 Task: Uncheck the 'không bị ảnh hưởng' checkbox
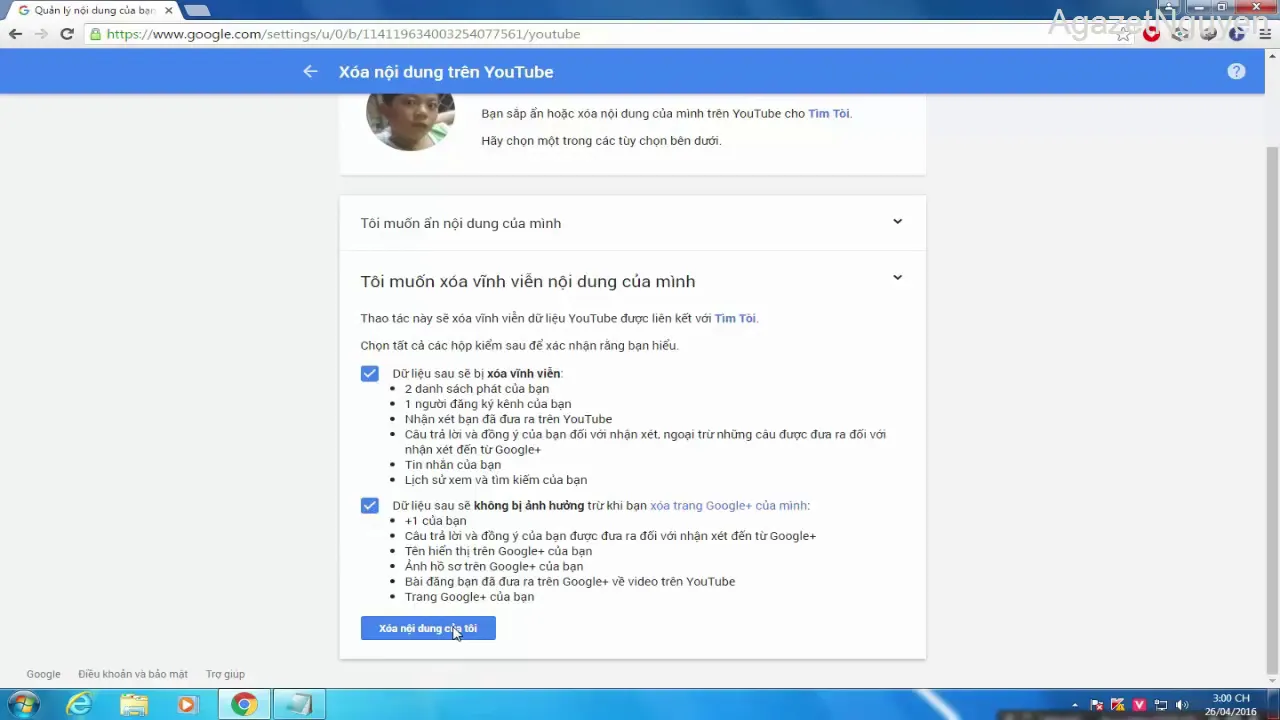[x=370, y=505]
